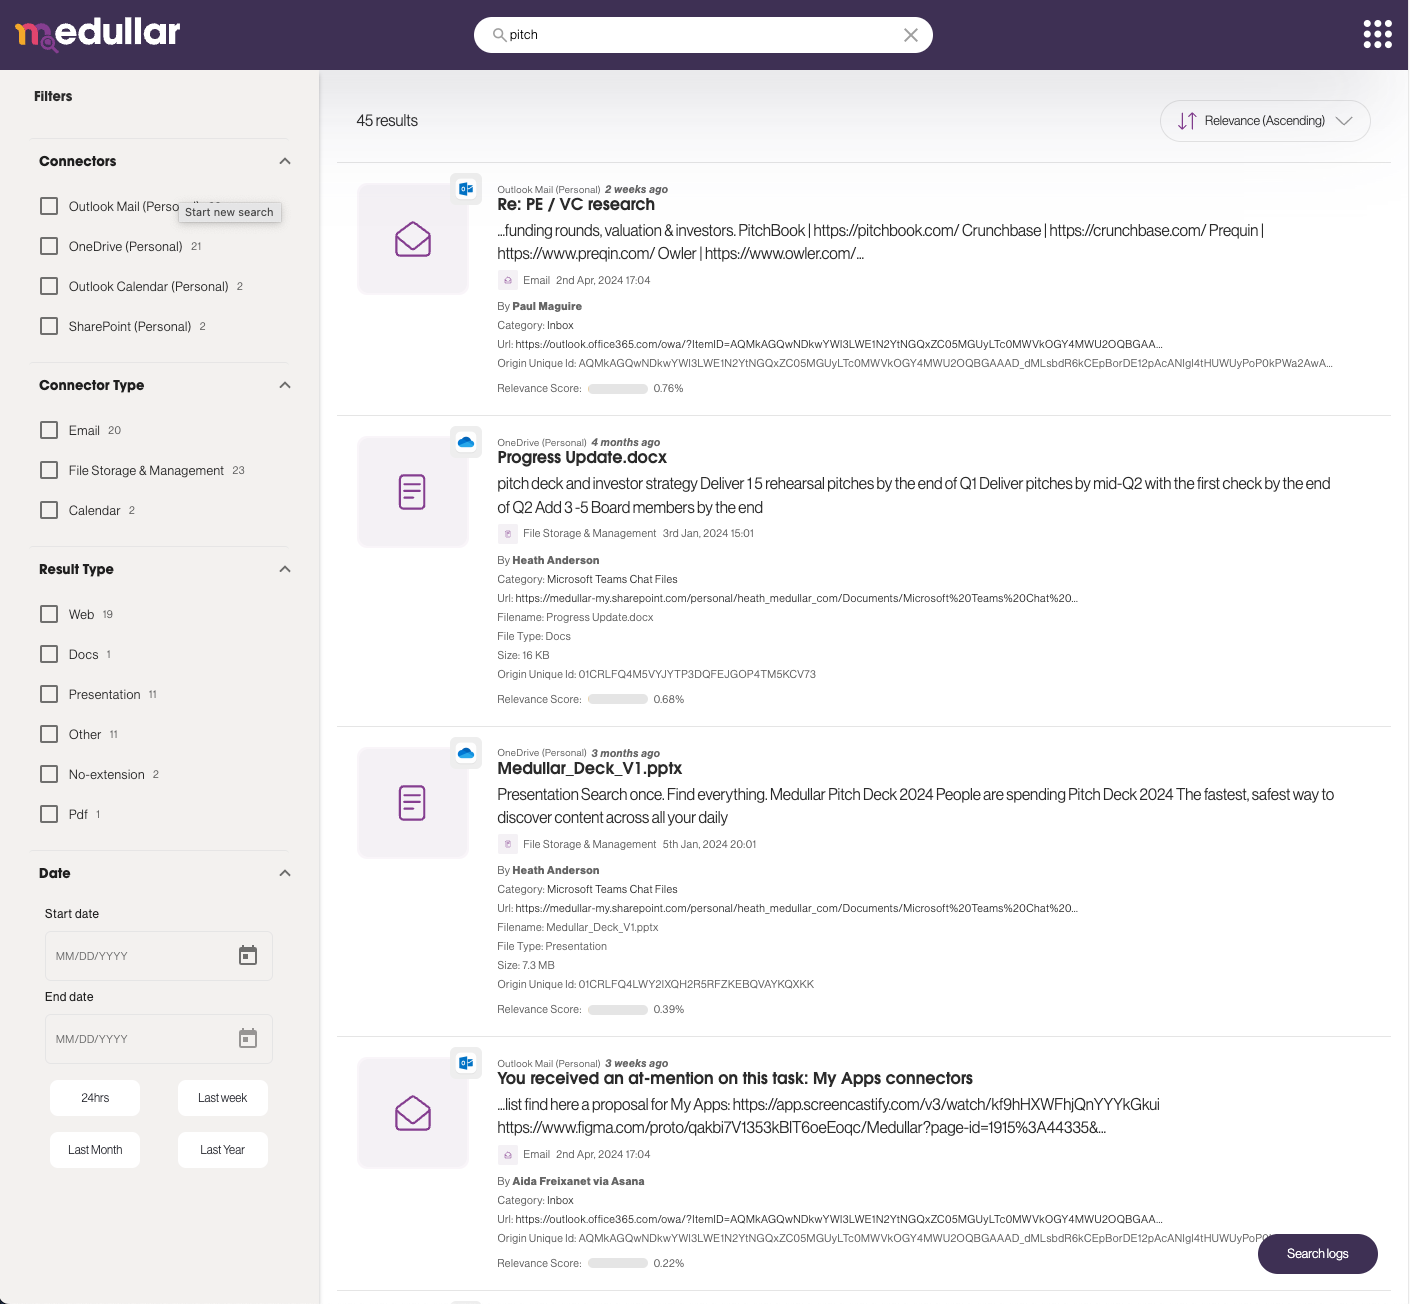
Task: Click the Start new search tooltip
Action: coord(229,212)
